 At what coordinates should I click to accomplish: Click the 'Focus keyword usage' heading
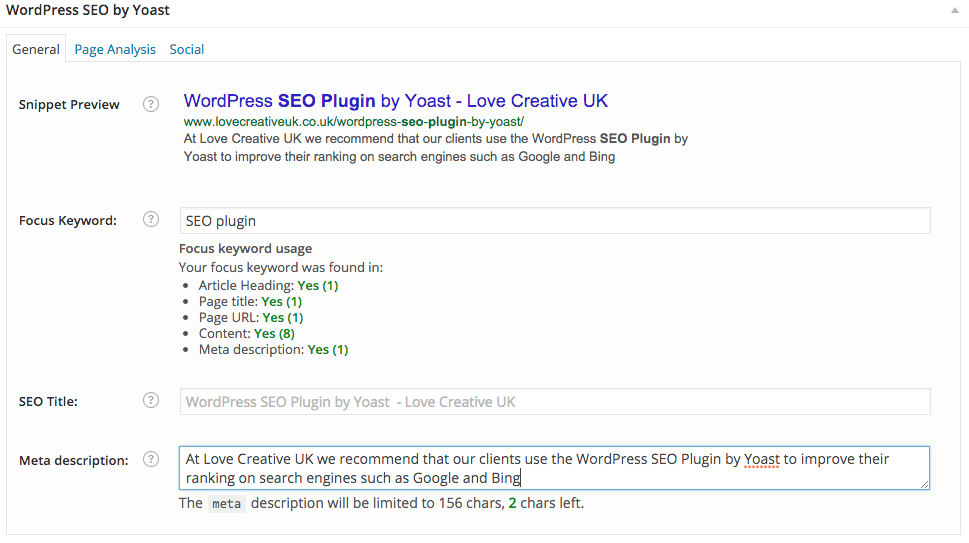click(x=245, y=248)
